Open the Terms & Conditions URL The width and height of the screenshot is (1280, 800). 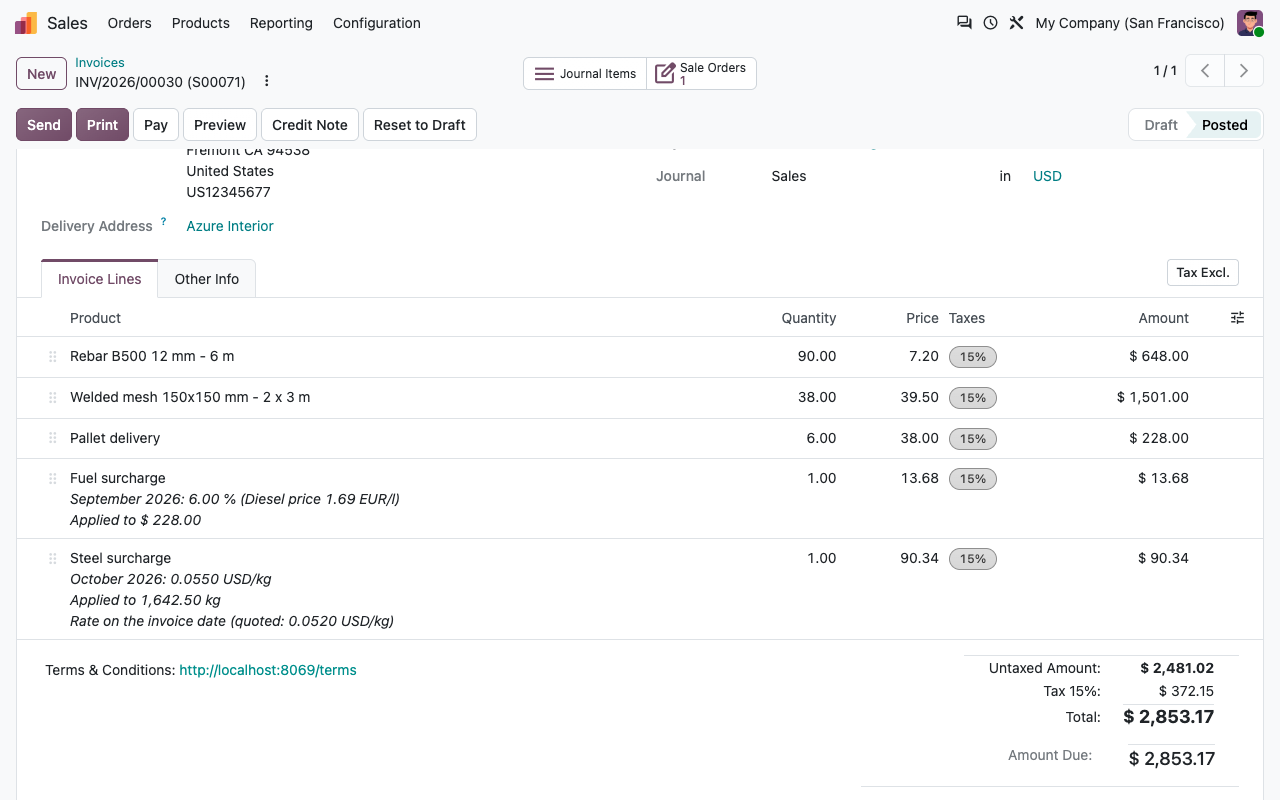(268, 670)
